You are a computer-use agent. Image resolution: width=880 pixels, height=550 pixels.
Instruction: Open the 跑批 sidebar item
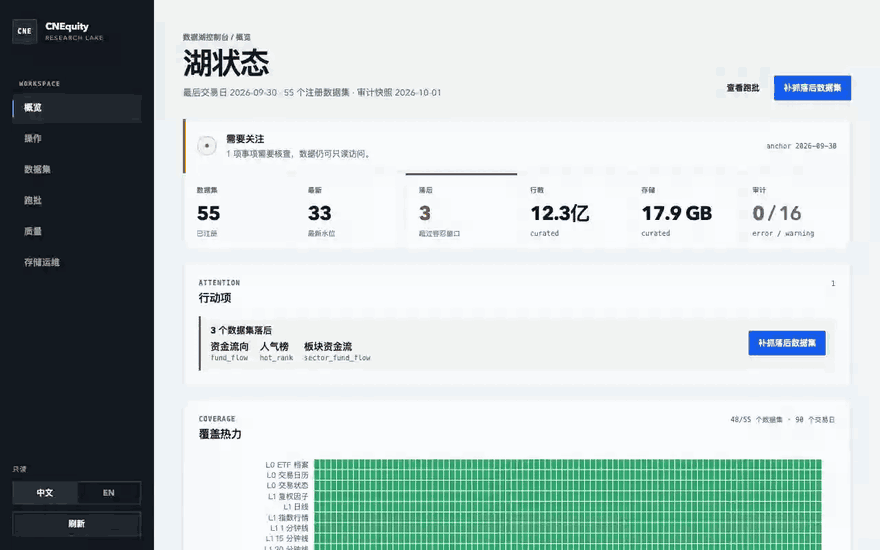(x=77, y=200)
